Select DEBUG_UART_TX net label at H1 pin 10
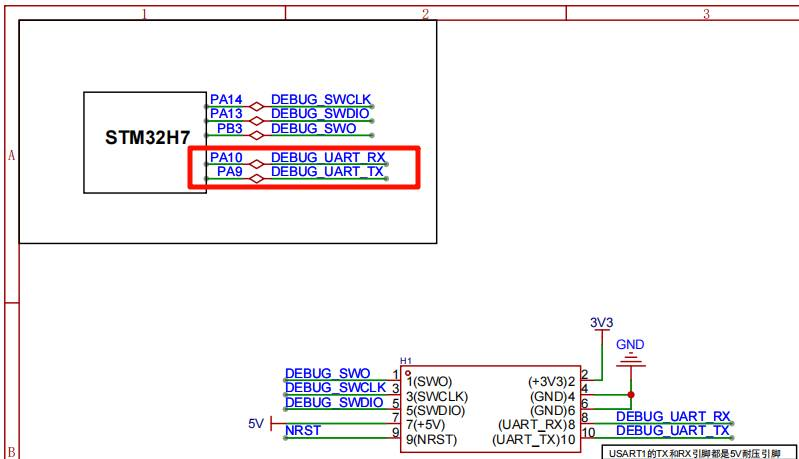 [673, 431]
